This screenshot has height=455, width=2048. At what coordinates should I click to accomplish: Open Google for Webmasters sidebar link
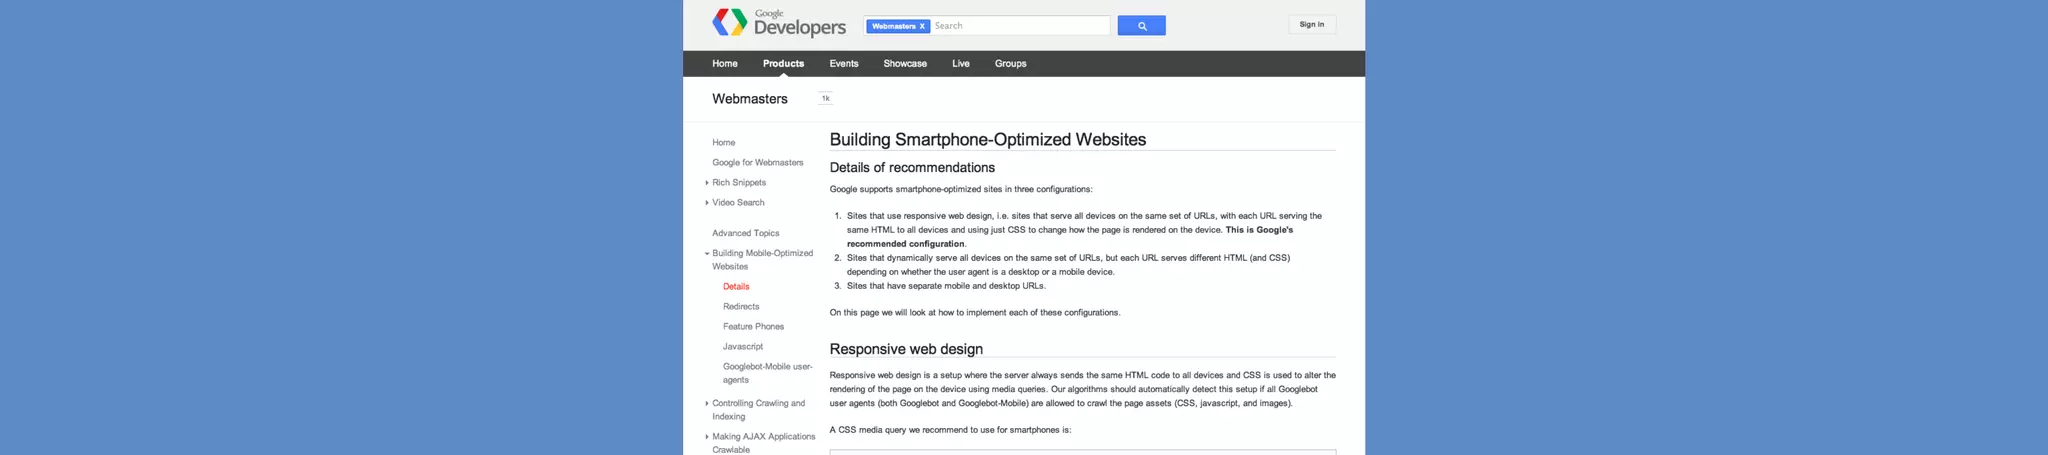coord(757,163)
